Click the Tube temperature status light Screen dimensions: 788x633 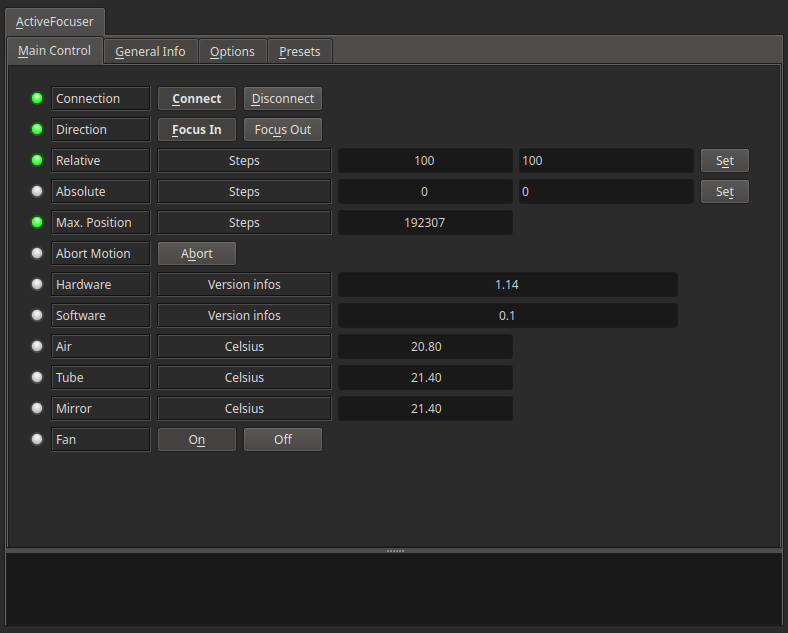[37, 377]
